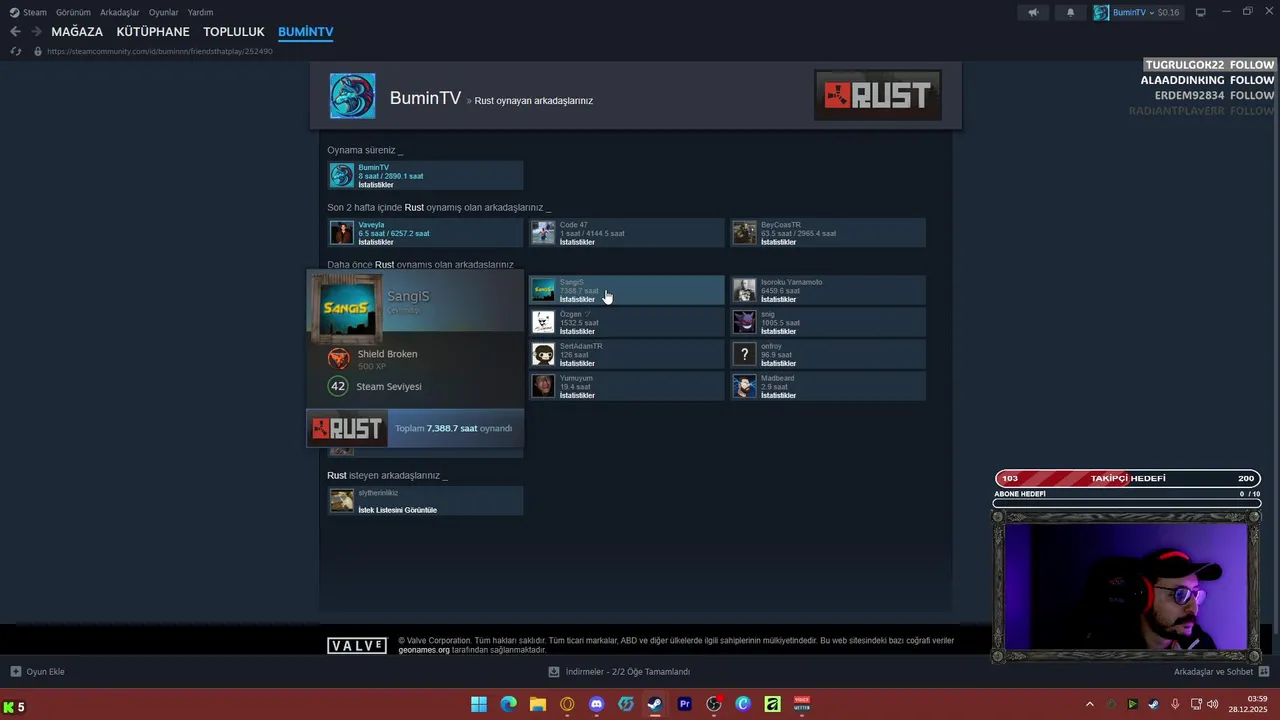
Task: Open the Arkadaşlar menu
Action: click(x=120, y=12)
